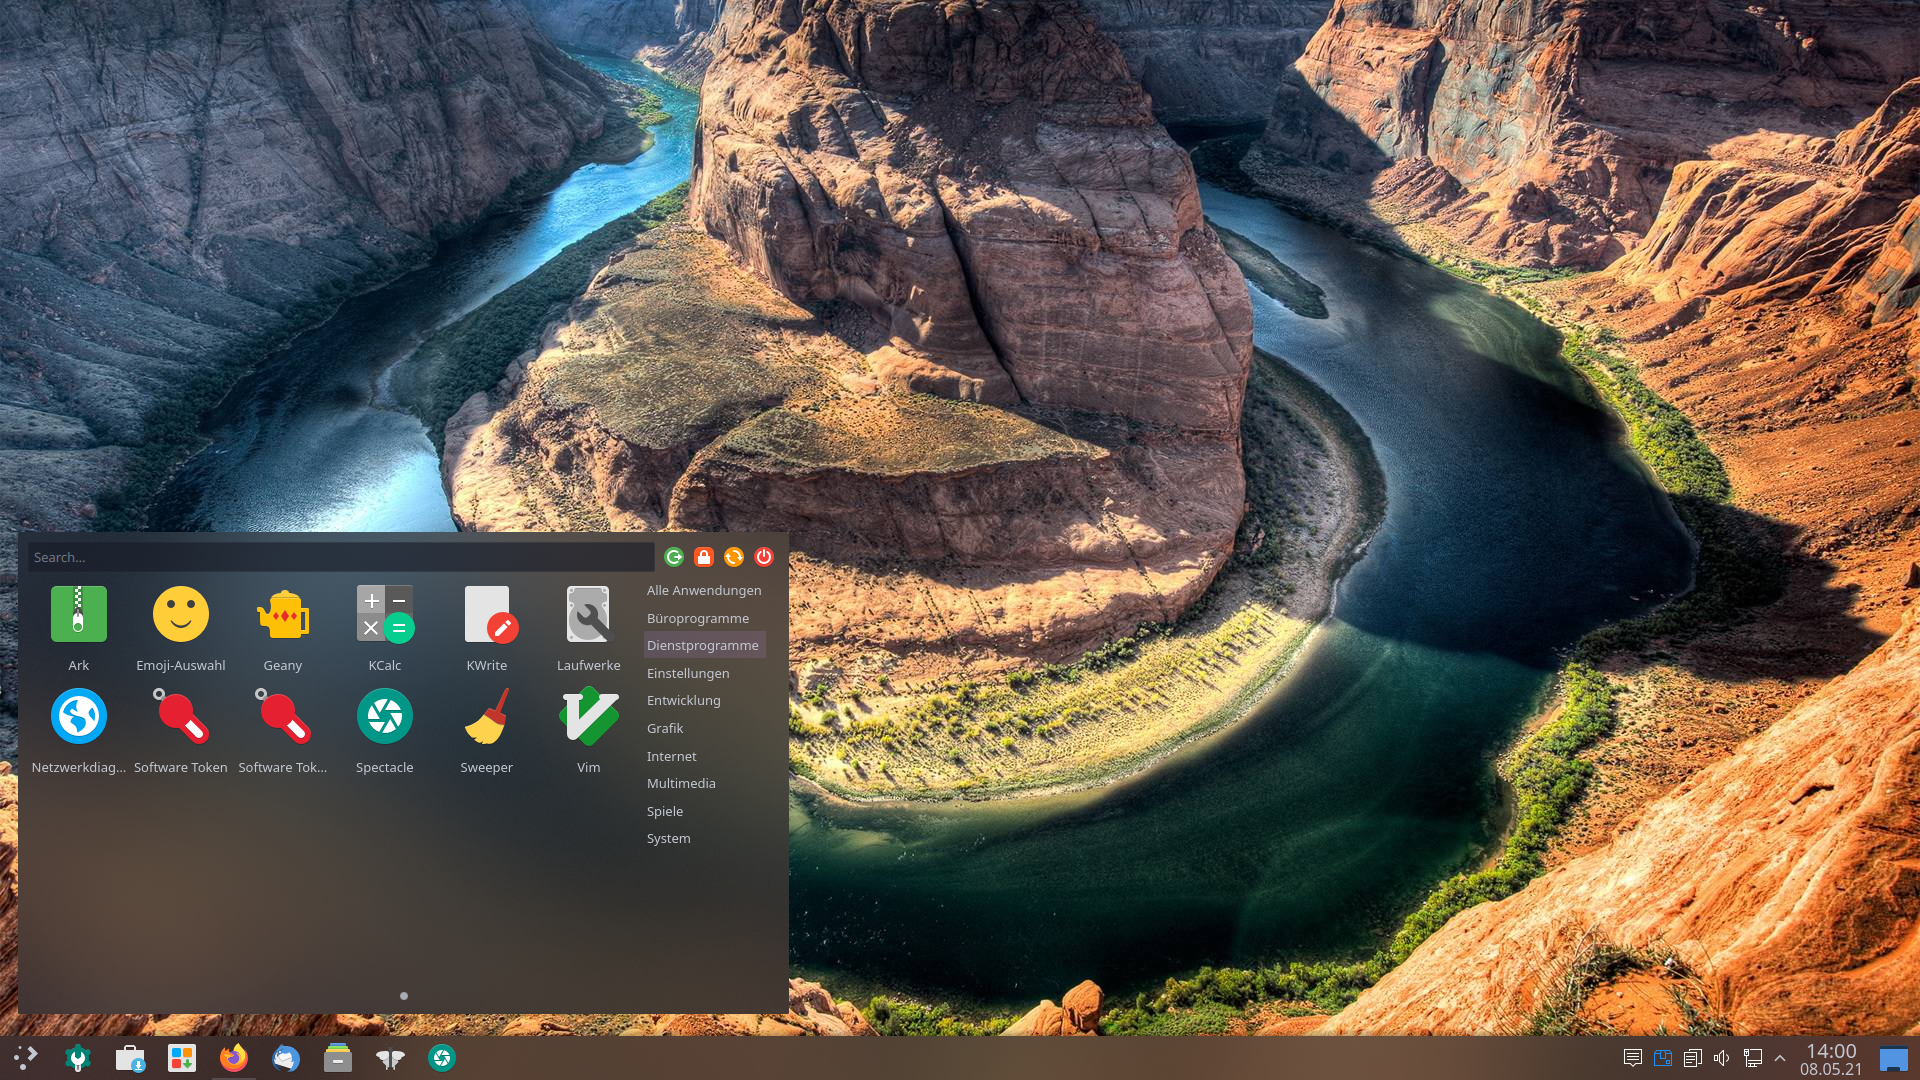
Task: Expand hidden system tray icons arrow
Action: (1780, 1058)
